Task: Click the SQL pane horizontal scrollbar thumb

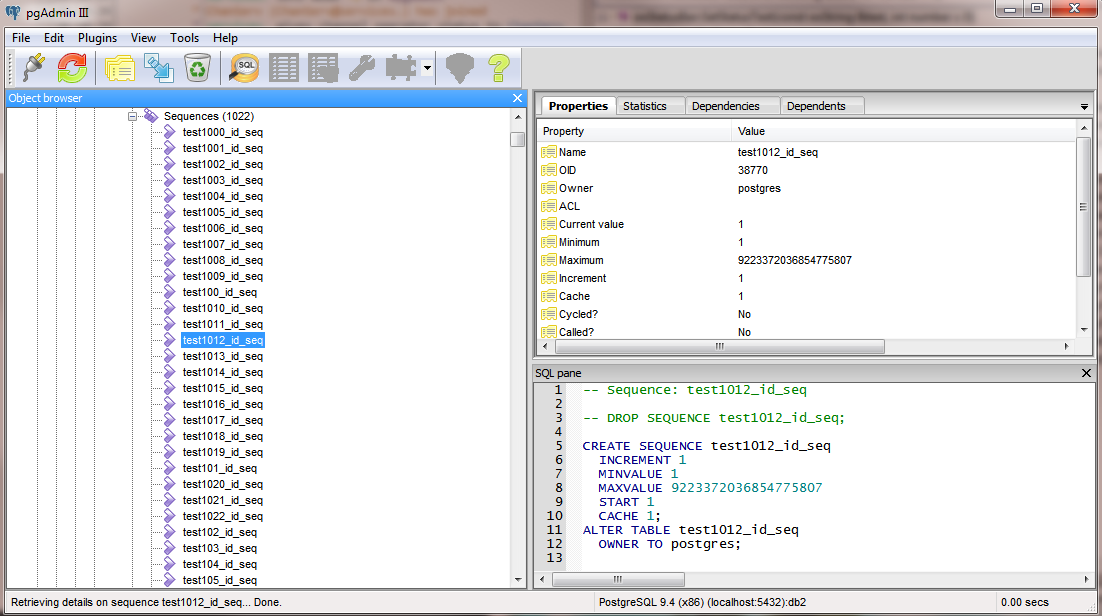Action: tap(618, 579)
